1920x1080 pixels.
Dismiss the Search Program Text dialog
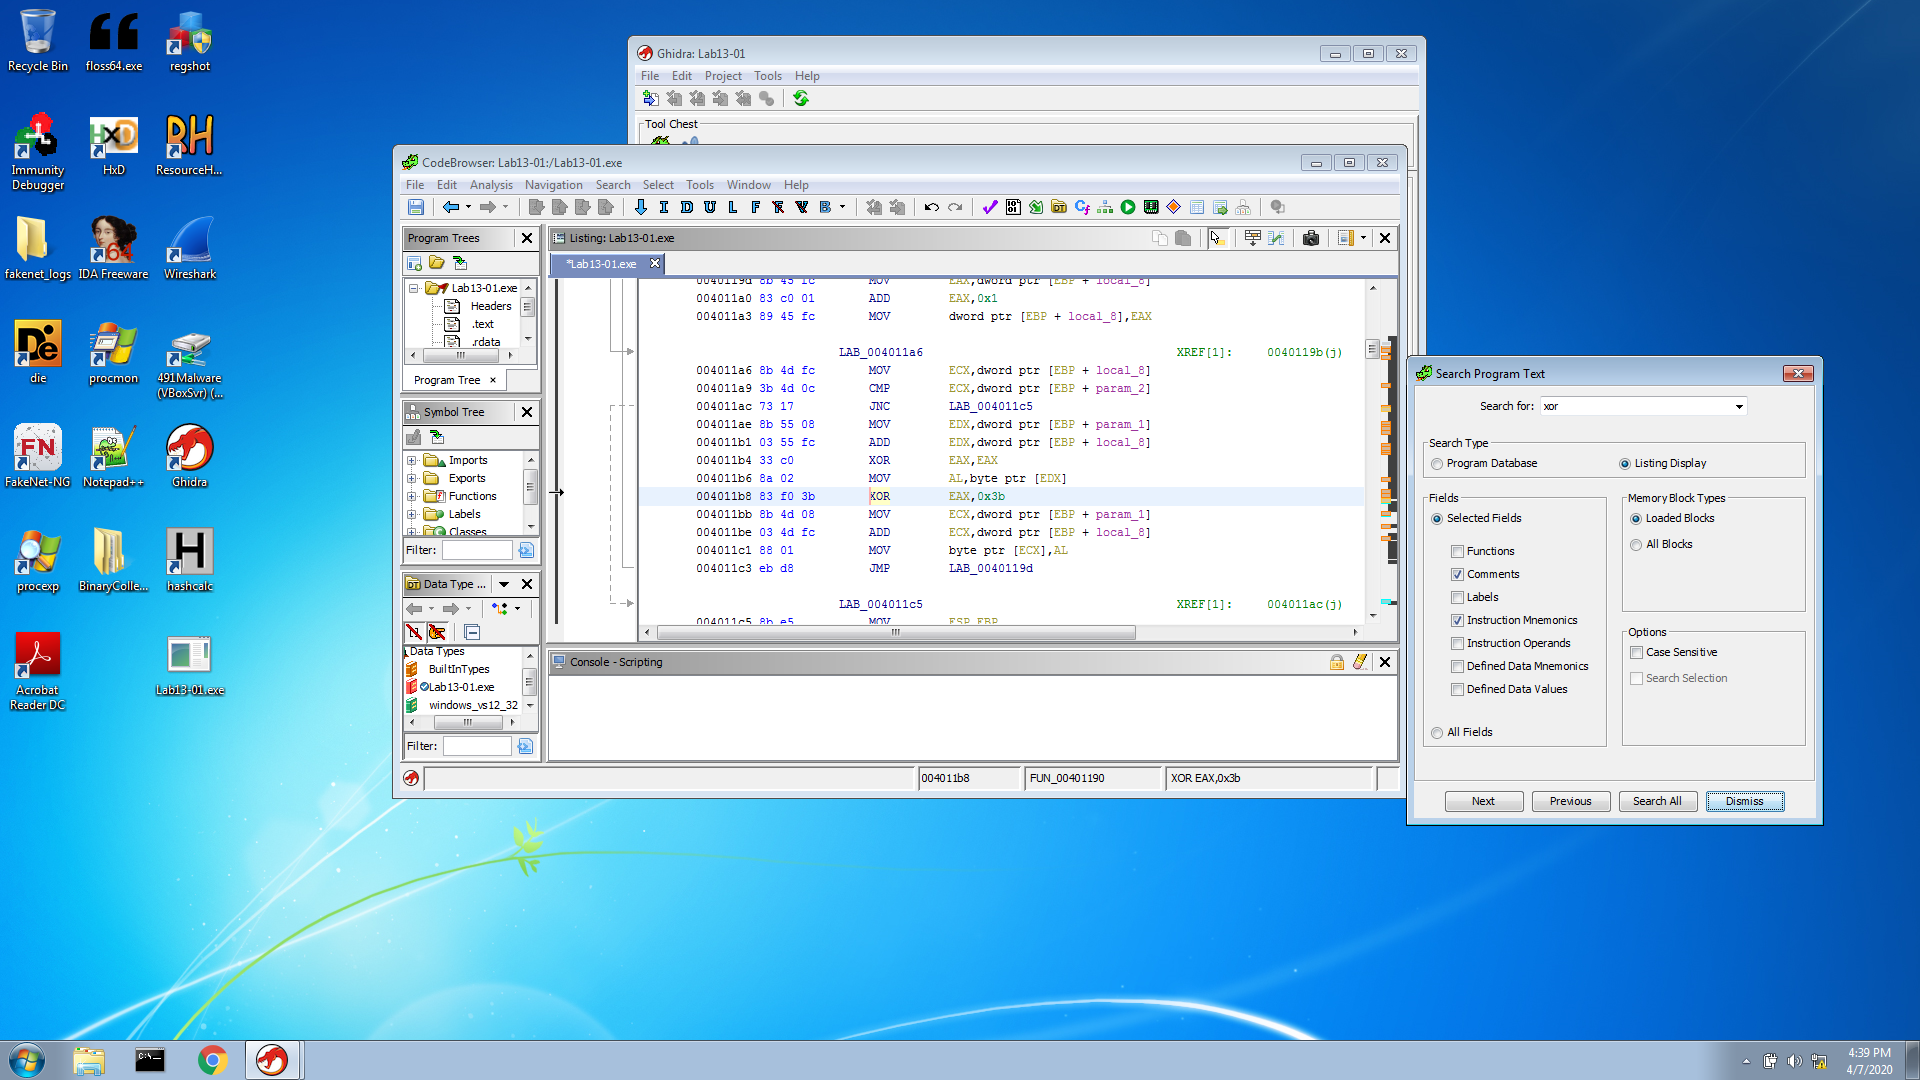tap(1744, 801)
